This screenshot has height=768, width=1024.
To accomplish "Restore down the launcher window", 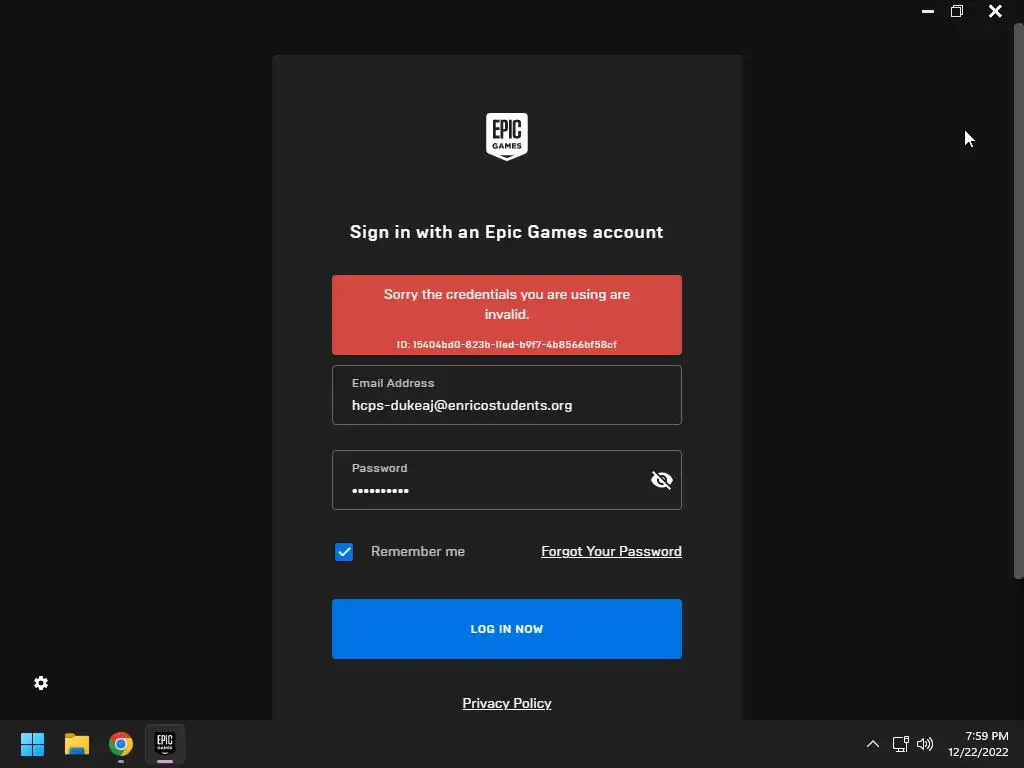I will pyautogui.click(x=957, y=11).
